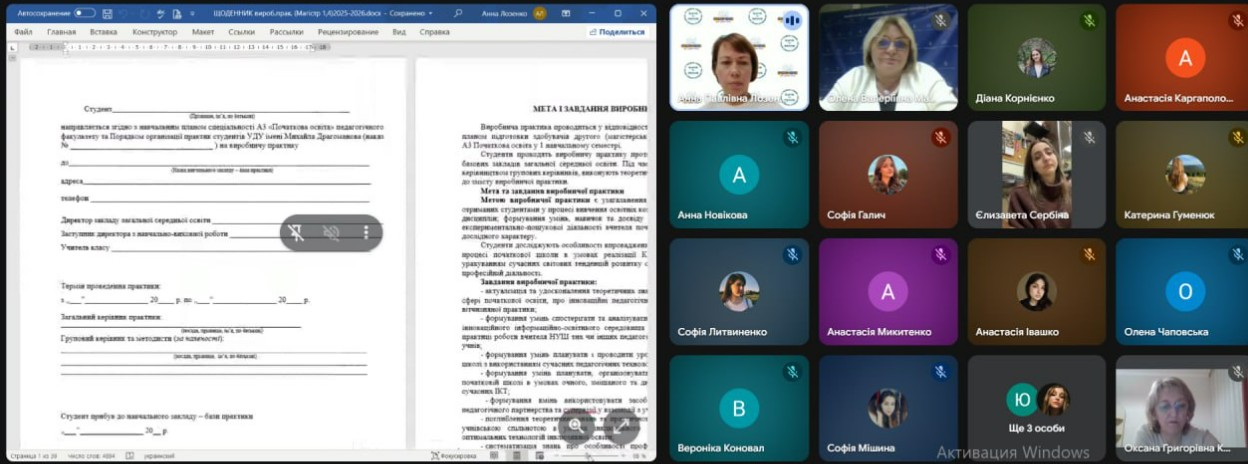Expand presentation to fullscreen with arrows icon
1248x464 pixels.
[x=620, y=424]
